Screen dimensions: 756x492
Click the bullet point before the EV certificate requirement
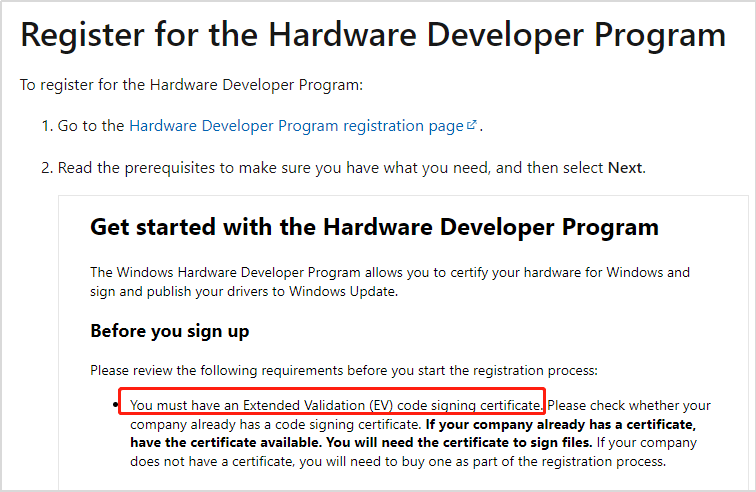tap(116, 405)
